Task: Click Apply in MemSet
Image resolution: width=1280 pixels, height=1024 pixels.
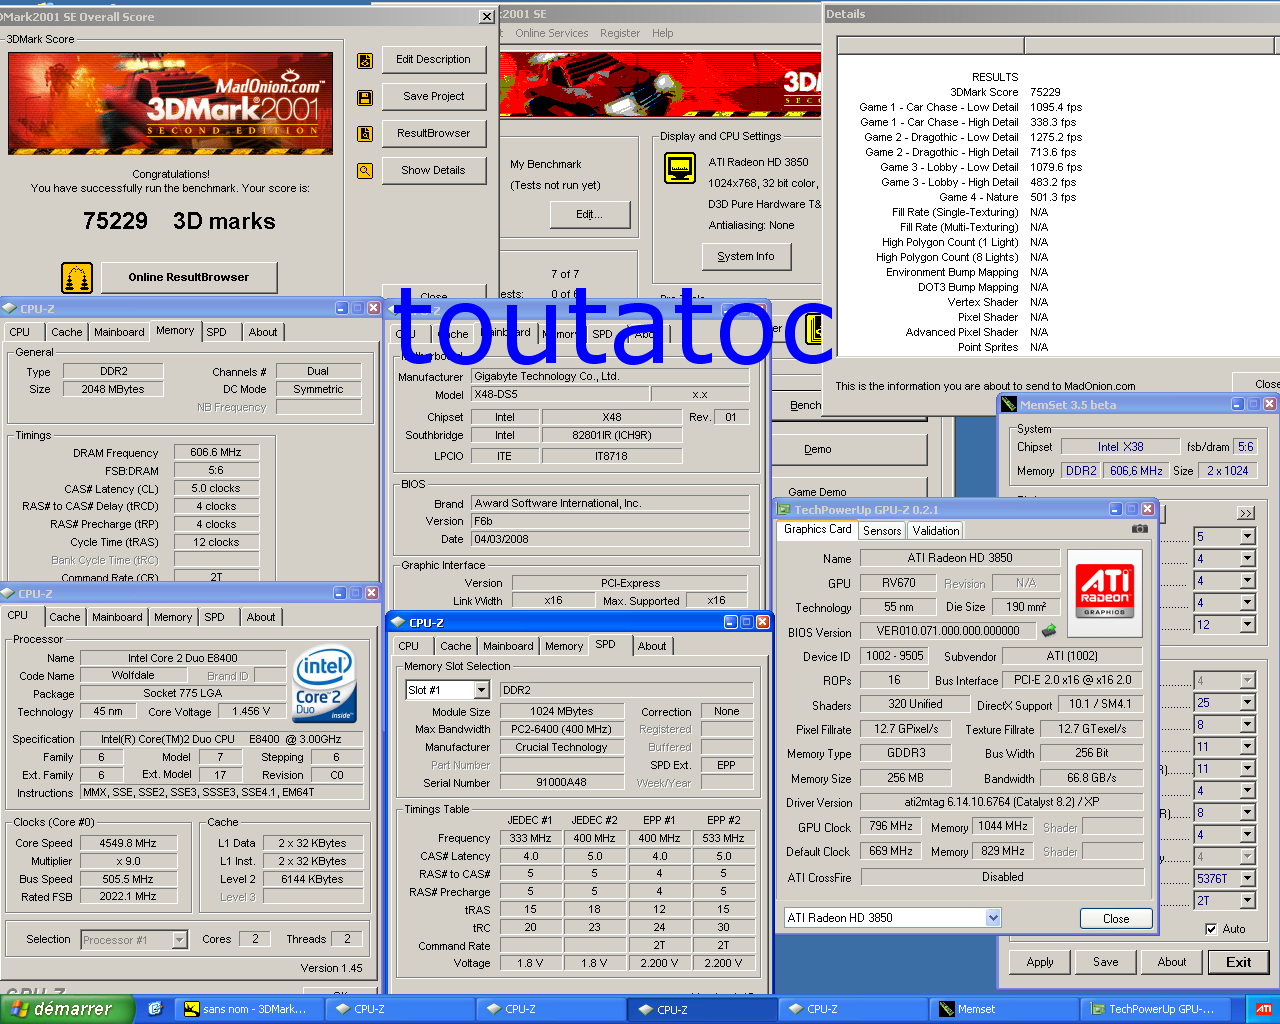Action: 1040,962
